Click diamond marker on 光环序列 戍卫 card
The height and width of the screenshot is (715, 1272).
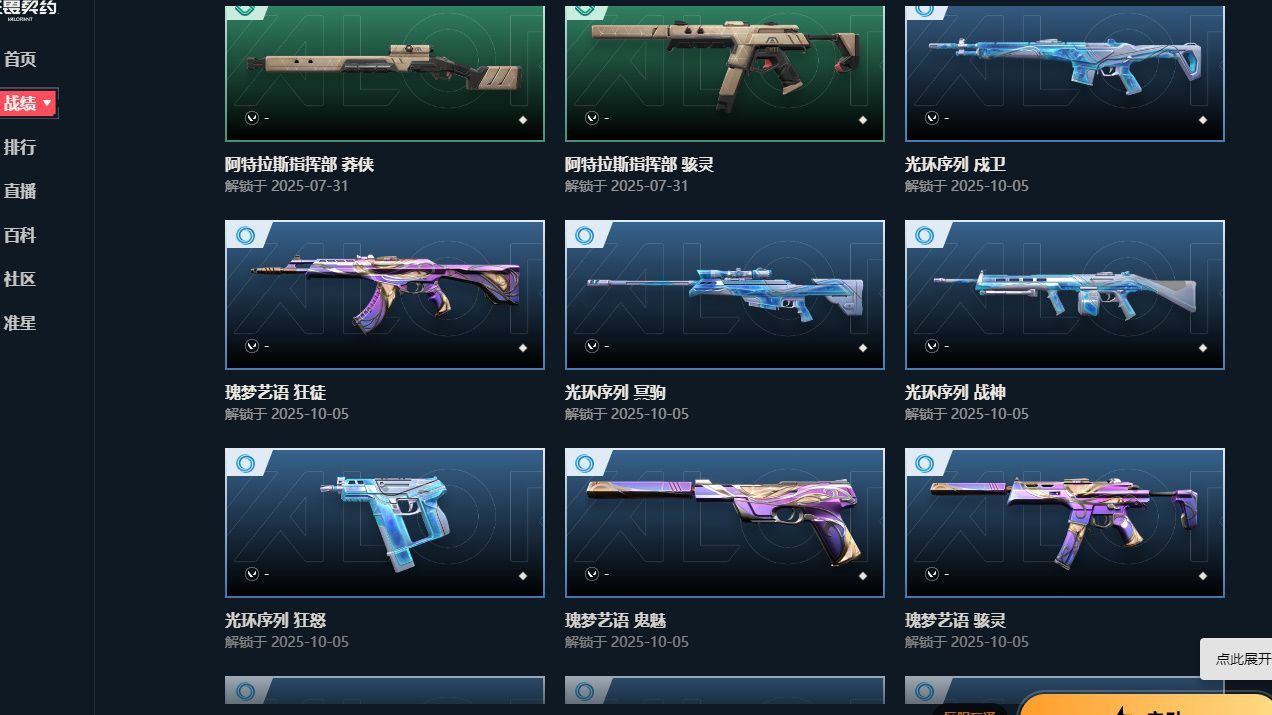pos(1203,120)
